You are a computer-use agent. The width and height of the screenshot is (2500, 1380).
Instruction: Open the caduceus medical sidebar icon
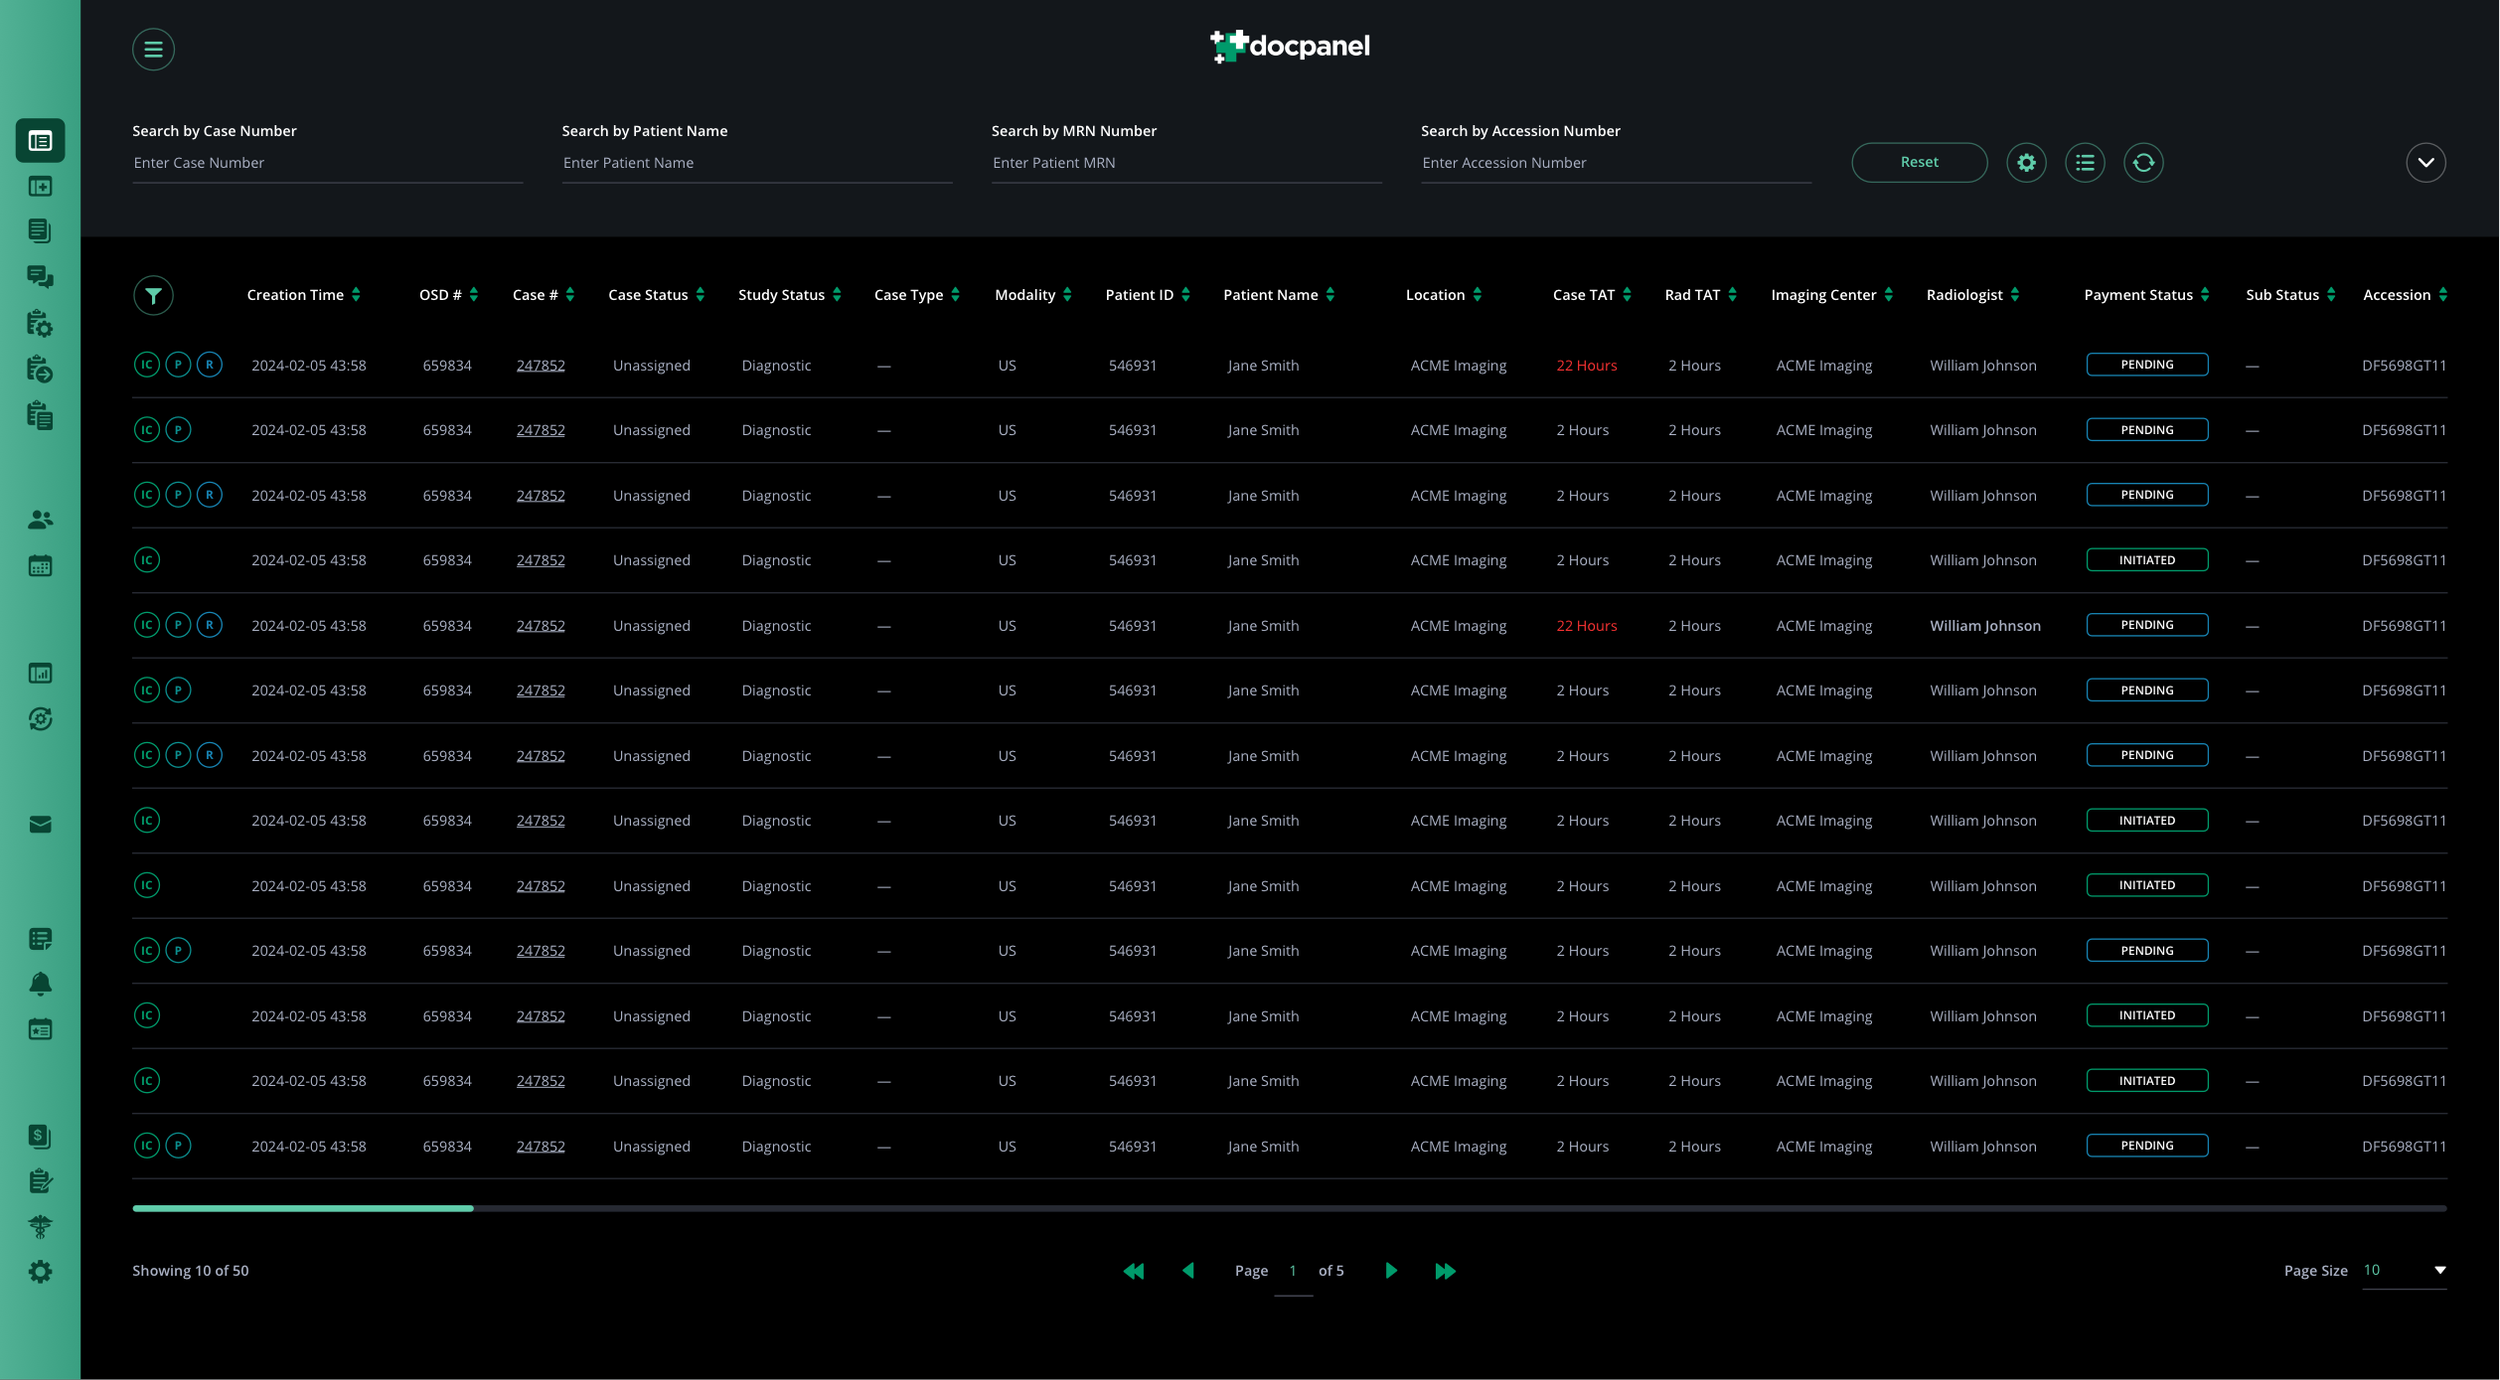[40, 1226]
